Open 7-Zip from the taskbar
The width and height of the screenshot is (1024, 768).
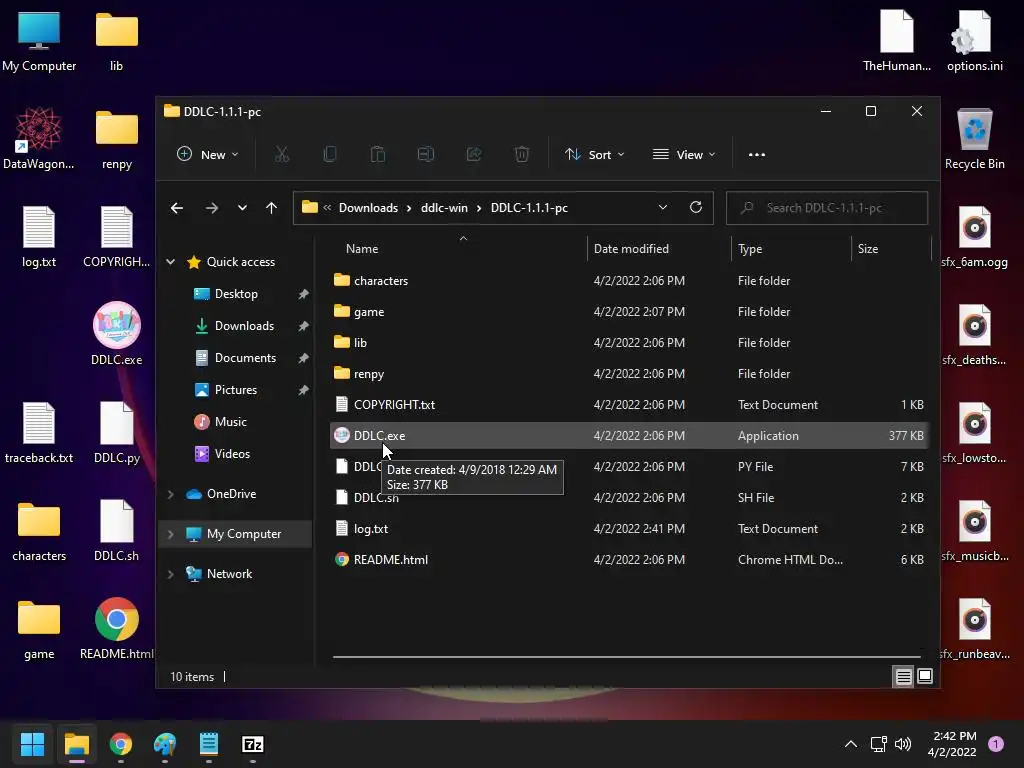(253, 744)
